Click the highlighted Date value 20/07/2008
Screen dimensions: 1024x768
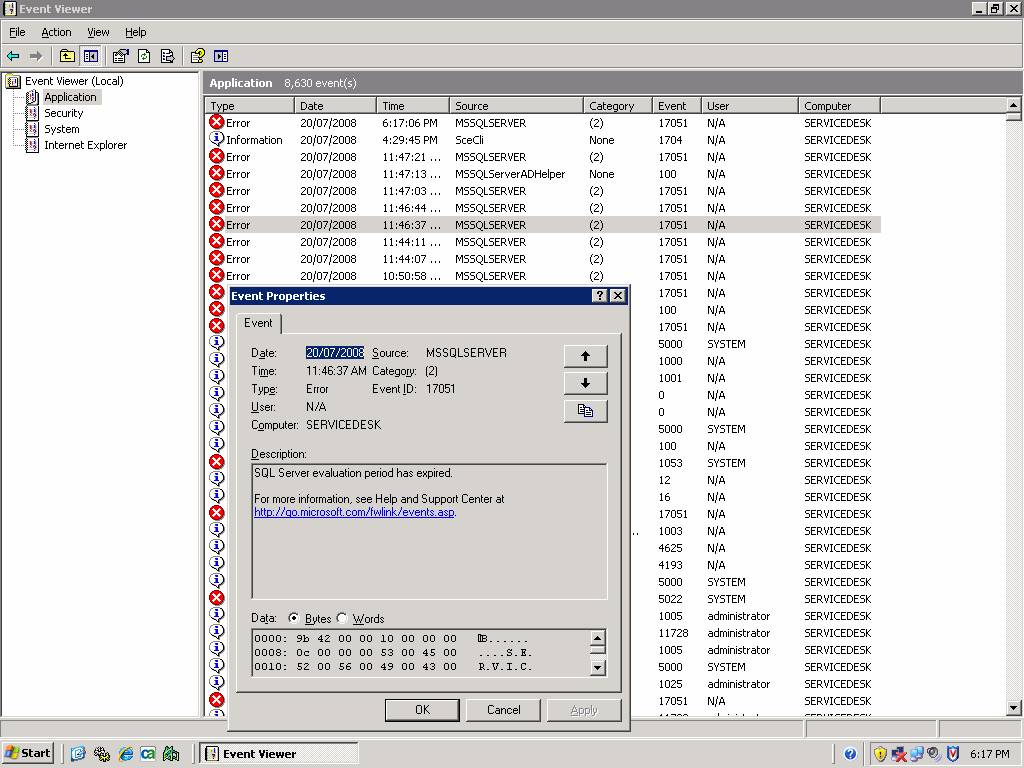point(334,353)
